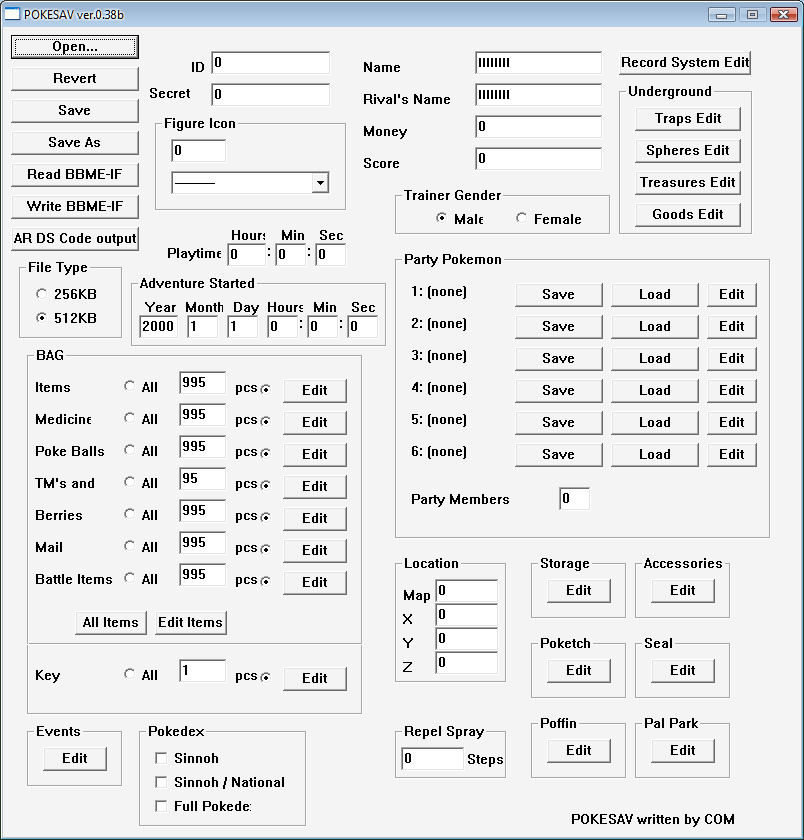Image resolution: width=804 pixels, height=840 pixels.
Task: Generate AR DS Code output
Action: (x=73, y=238)
